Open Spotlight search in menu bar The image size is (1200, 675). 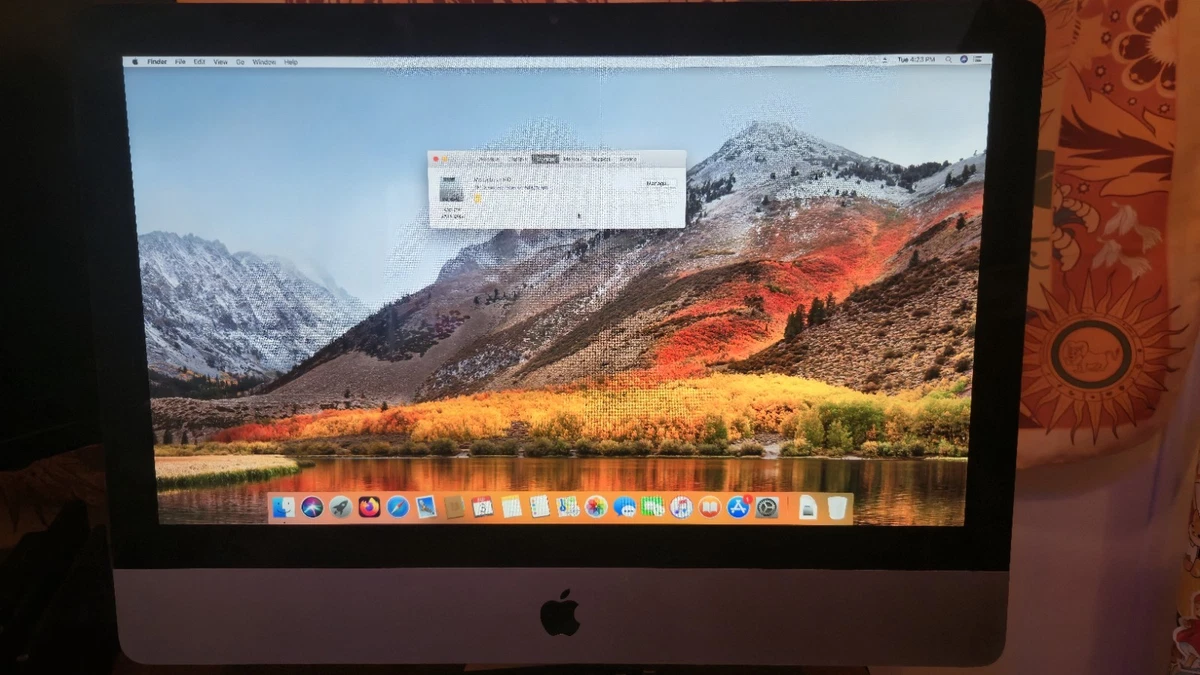pyautogui.click(x=948, y=60)
